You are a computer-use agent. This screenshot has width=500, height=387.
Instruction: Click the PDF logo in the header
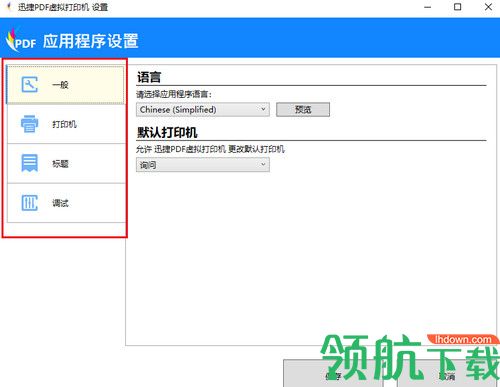(21, 41)
